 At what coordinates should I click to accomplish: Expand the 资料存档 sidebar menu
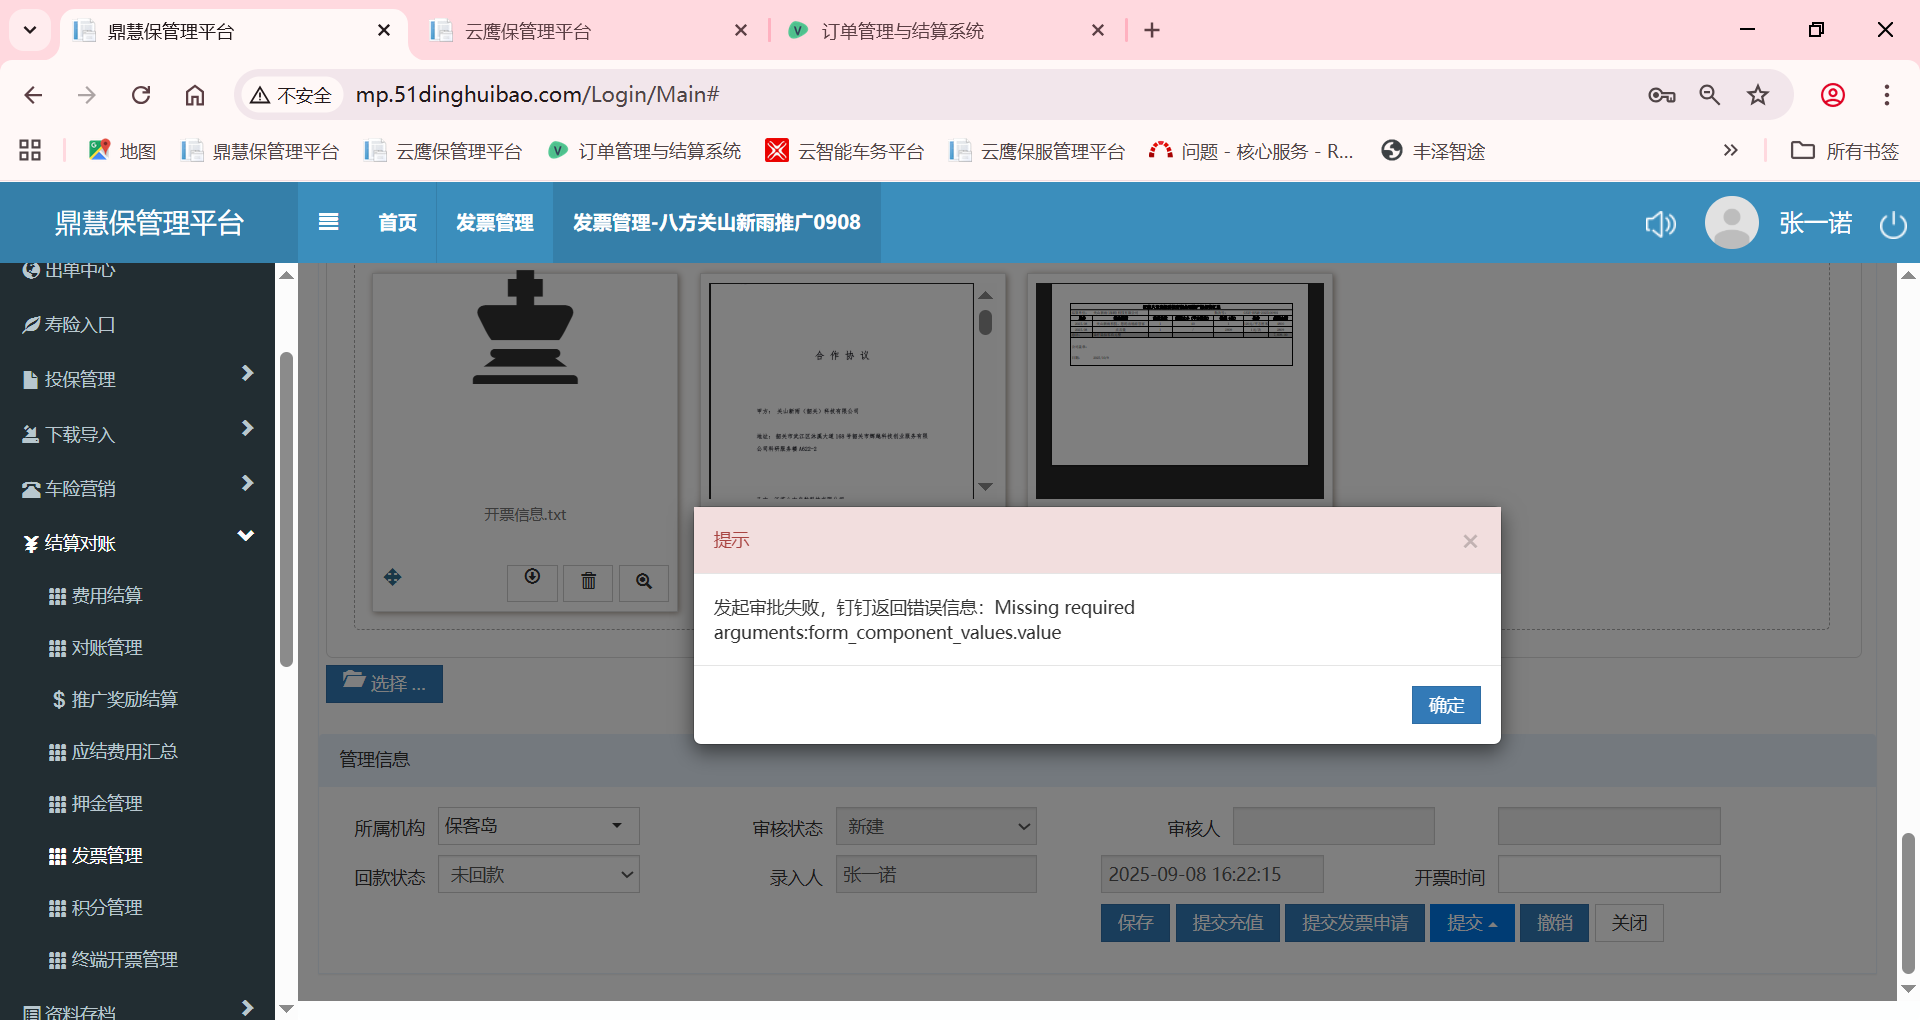[137, 1008]
